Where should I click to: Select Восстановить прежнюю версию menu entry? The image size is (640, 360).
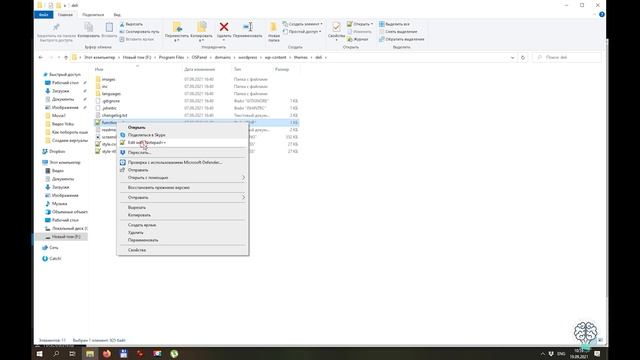183,187
